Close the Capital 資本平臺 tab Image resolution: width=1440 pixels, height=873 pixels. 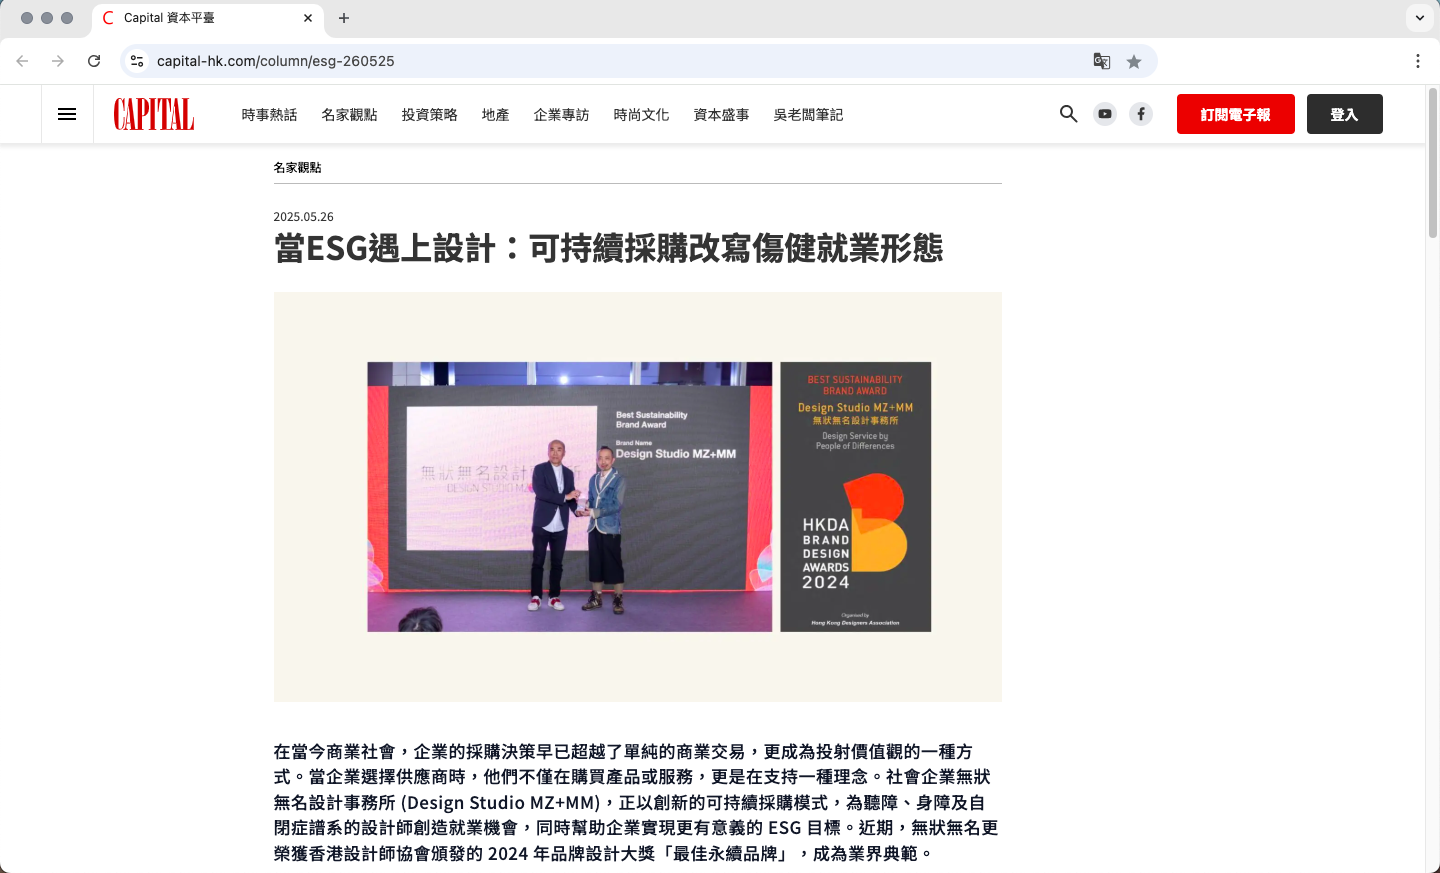[308, 18]
